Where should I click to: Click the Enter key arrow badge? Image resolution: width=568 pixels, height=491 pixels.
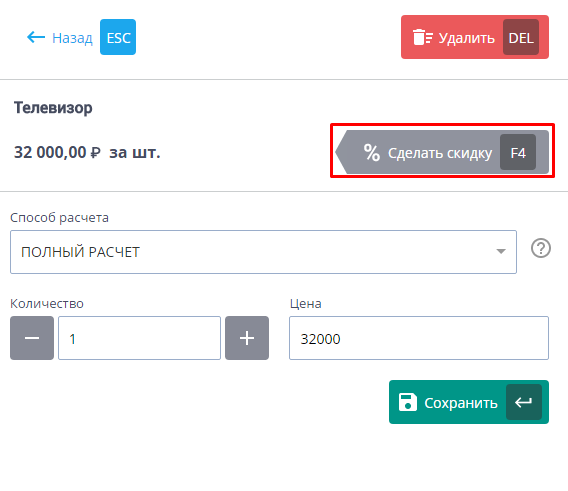coord(524,402)
